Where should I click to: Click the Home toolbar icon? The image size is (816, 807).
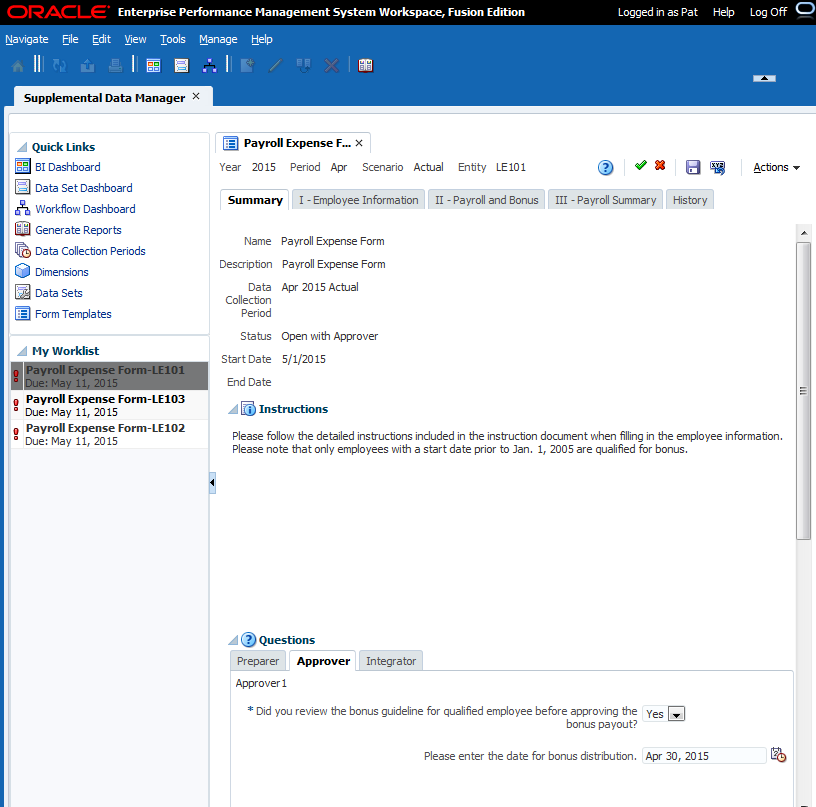[18, 66]
